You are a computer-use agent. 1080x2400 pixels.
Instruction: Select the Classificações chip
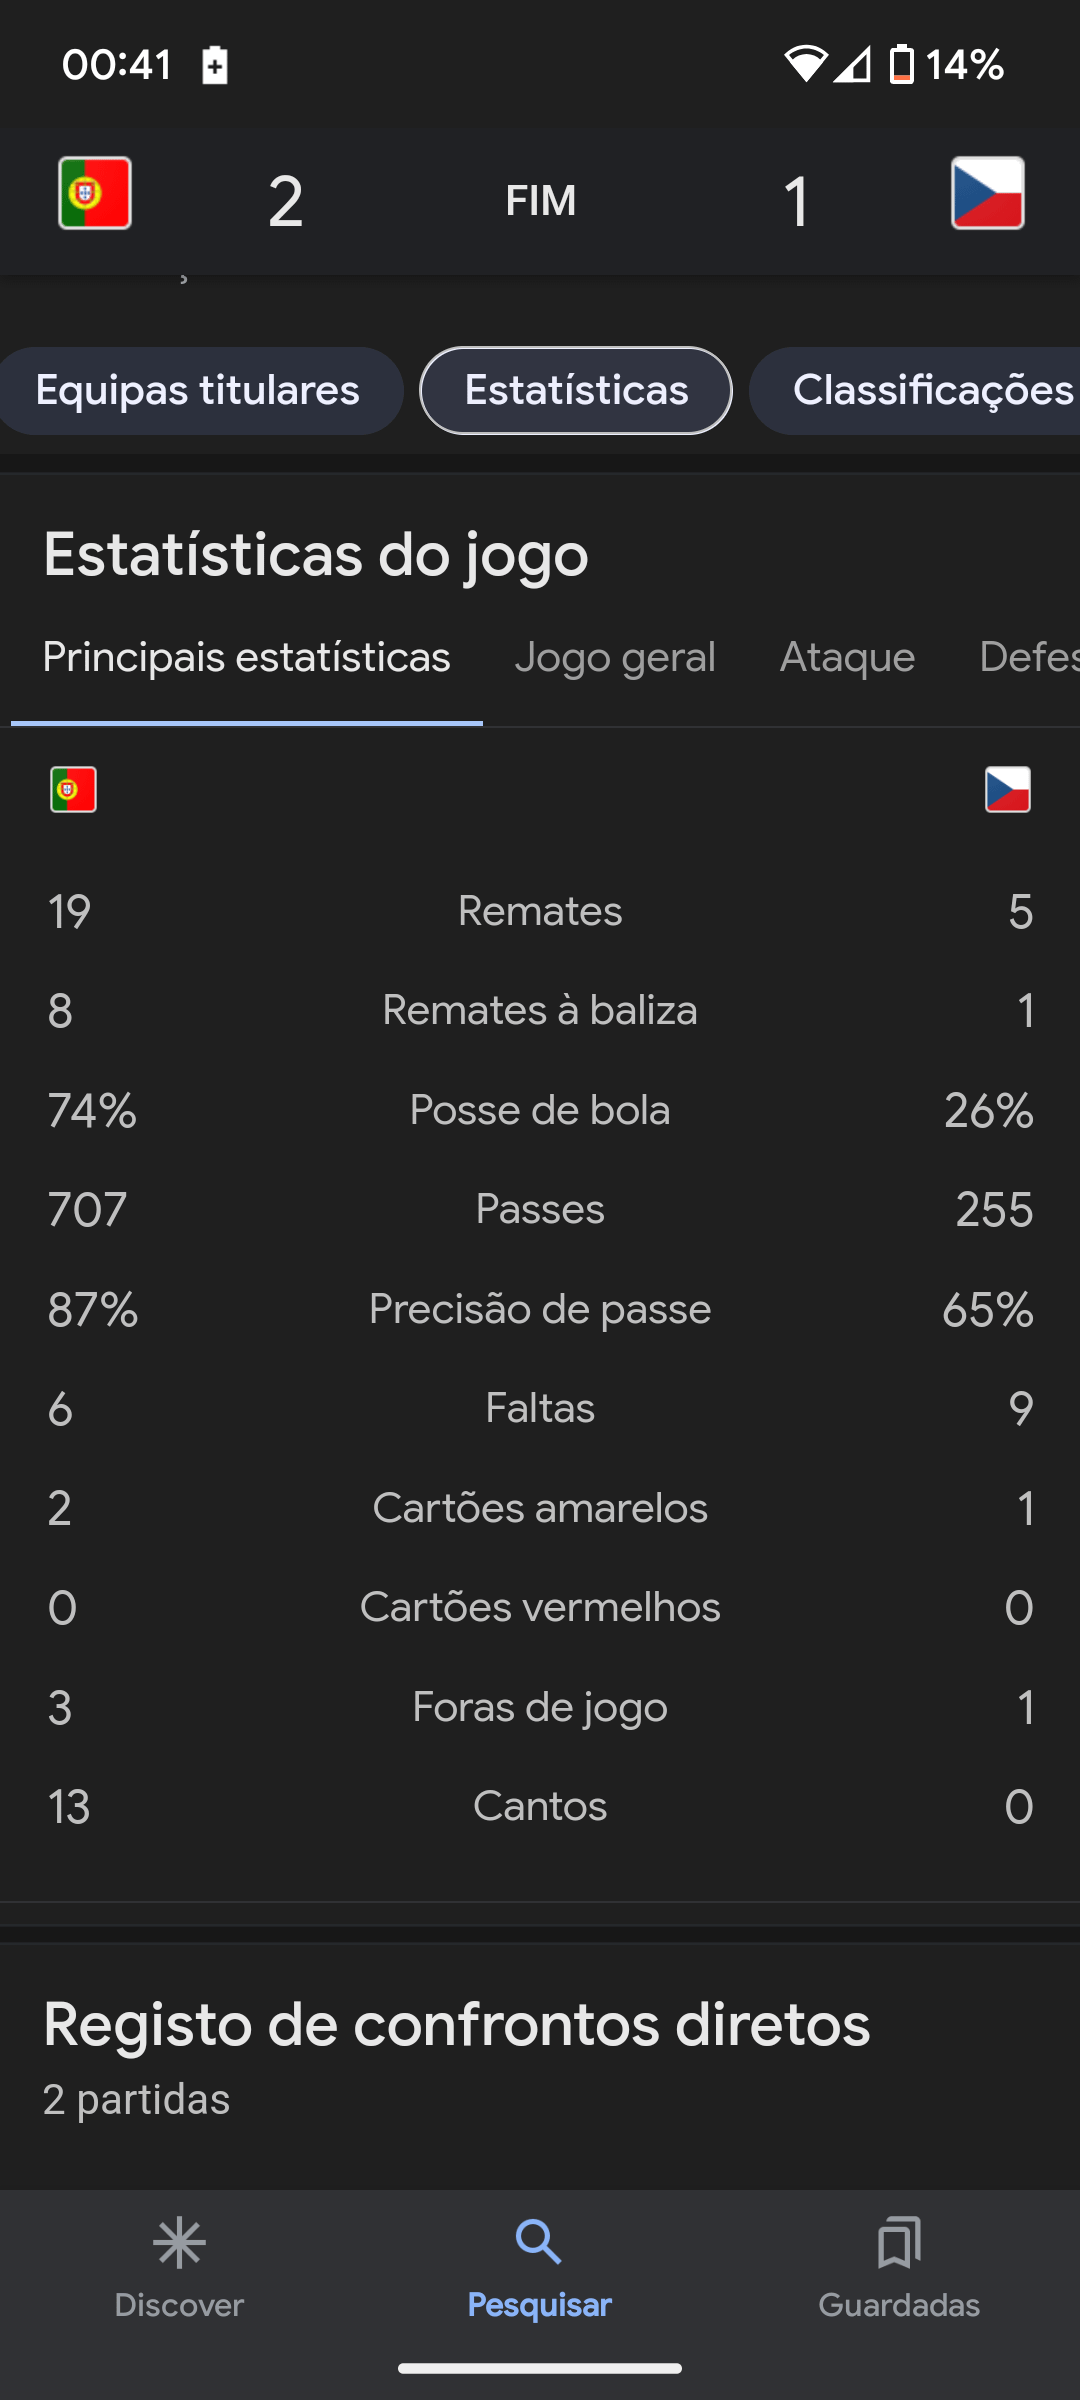(914, 391)
